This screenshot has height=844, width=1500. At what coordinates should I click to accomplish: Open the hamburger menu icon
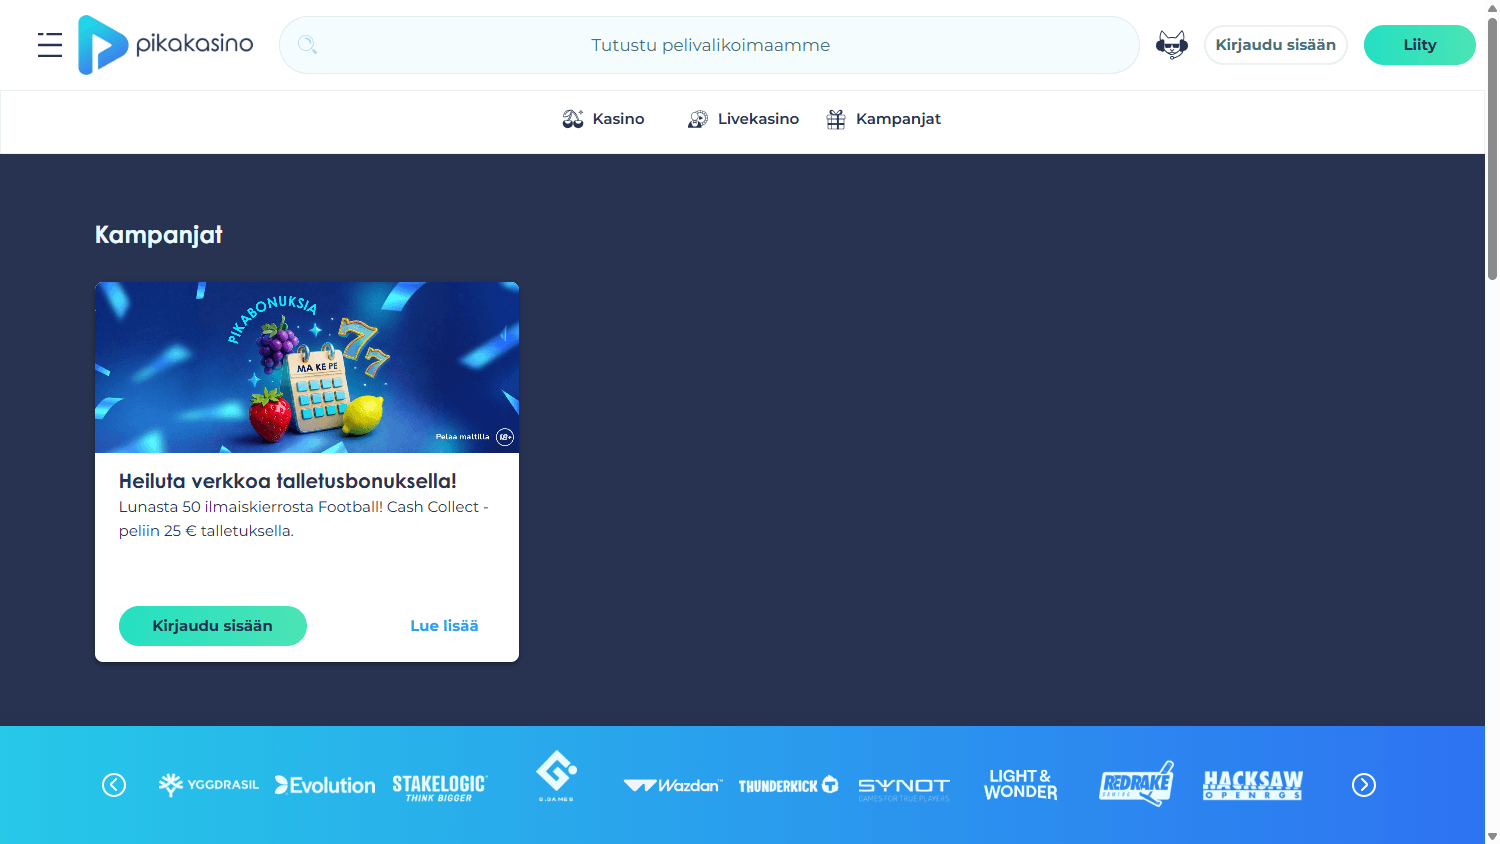50,45
